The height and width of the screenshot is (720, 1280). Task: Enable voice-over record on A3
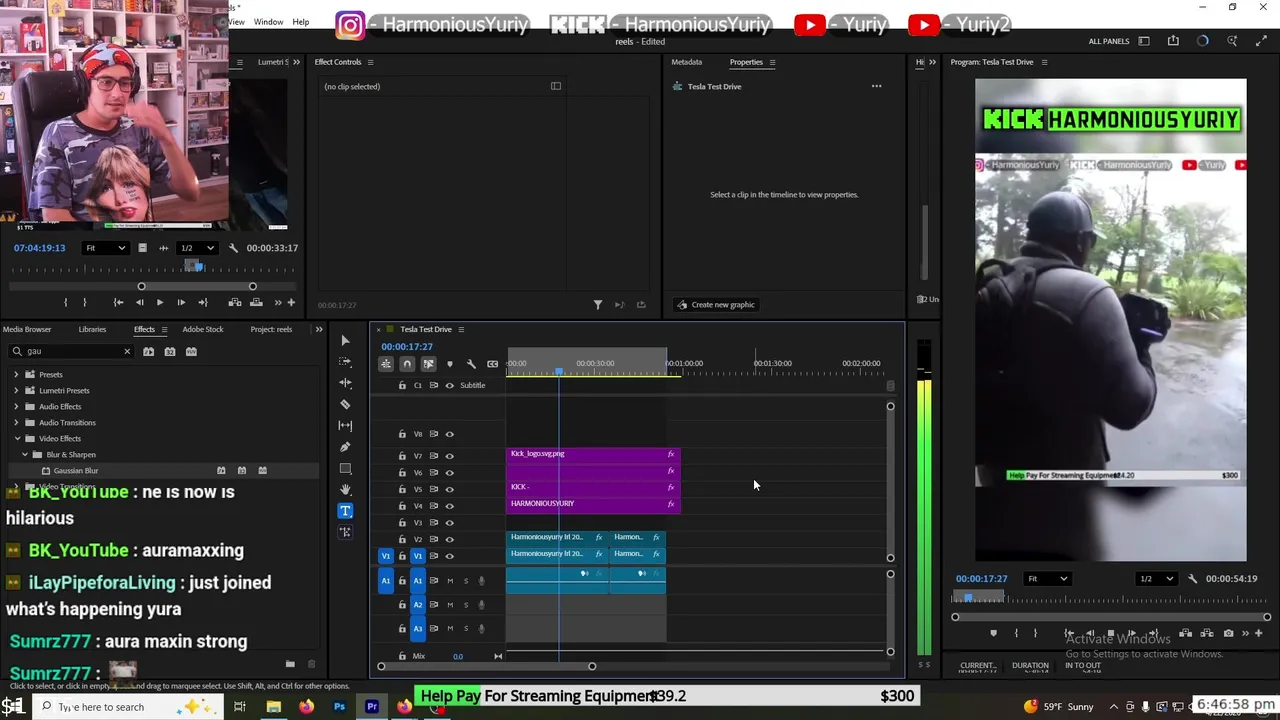[x=481, y=629]
